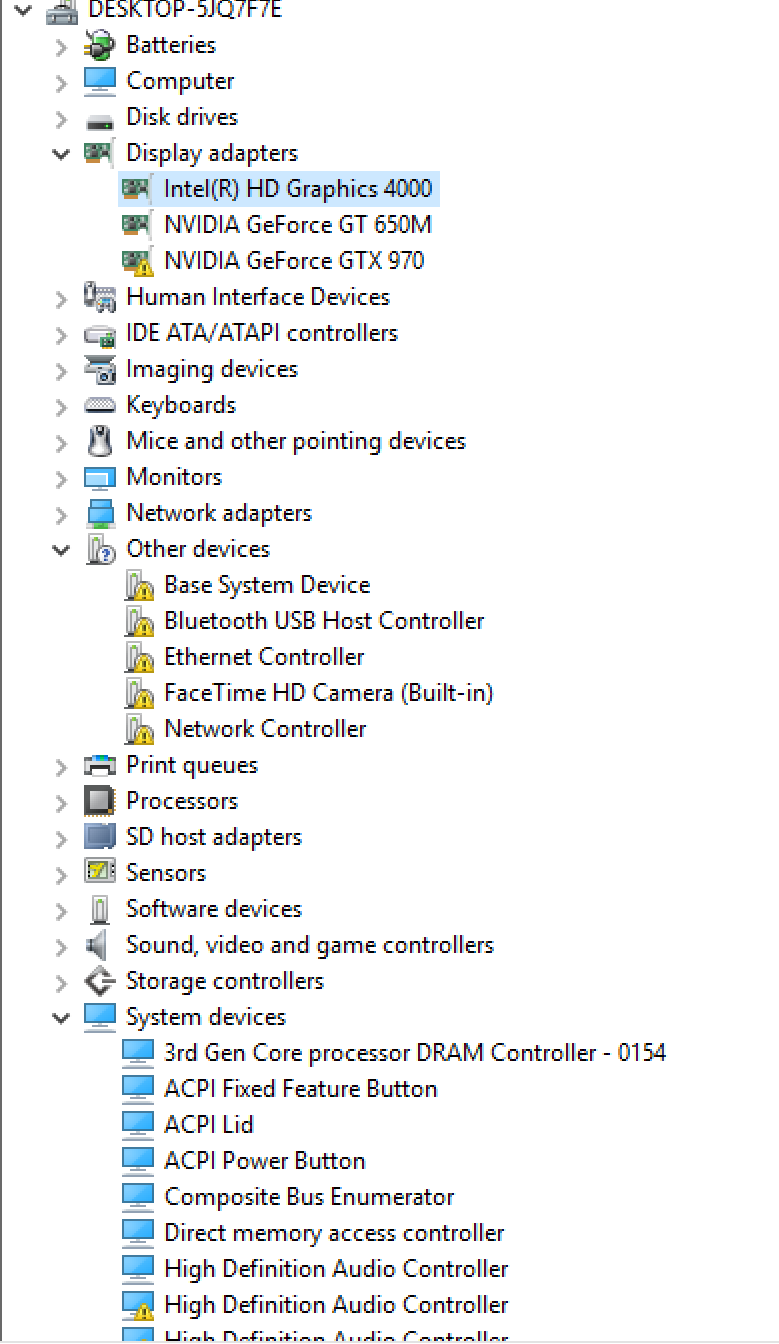The width and height of the screenshot is (779, 1344).
Task: Click the Storage controllers icon
Action: (100, 981)
